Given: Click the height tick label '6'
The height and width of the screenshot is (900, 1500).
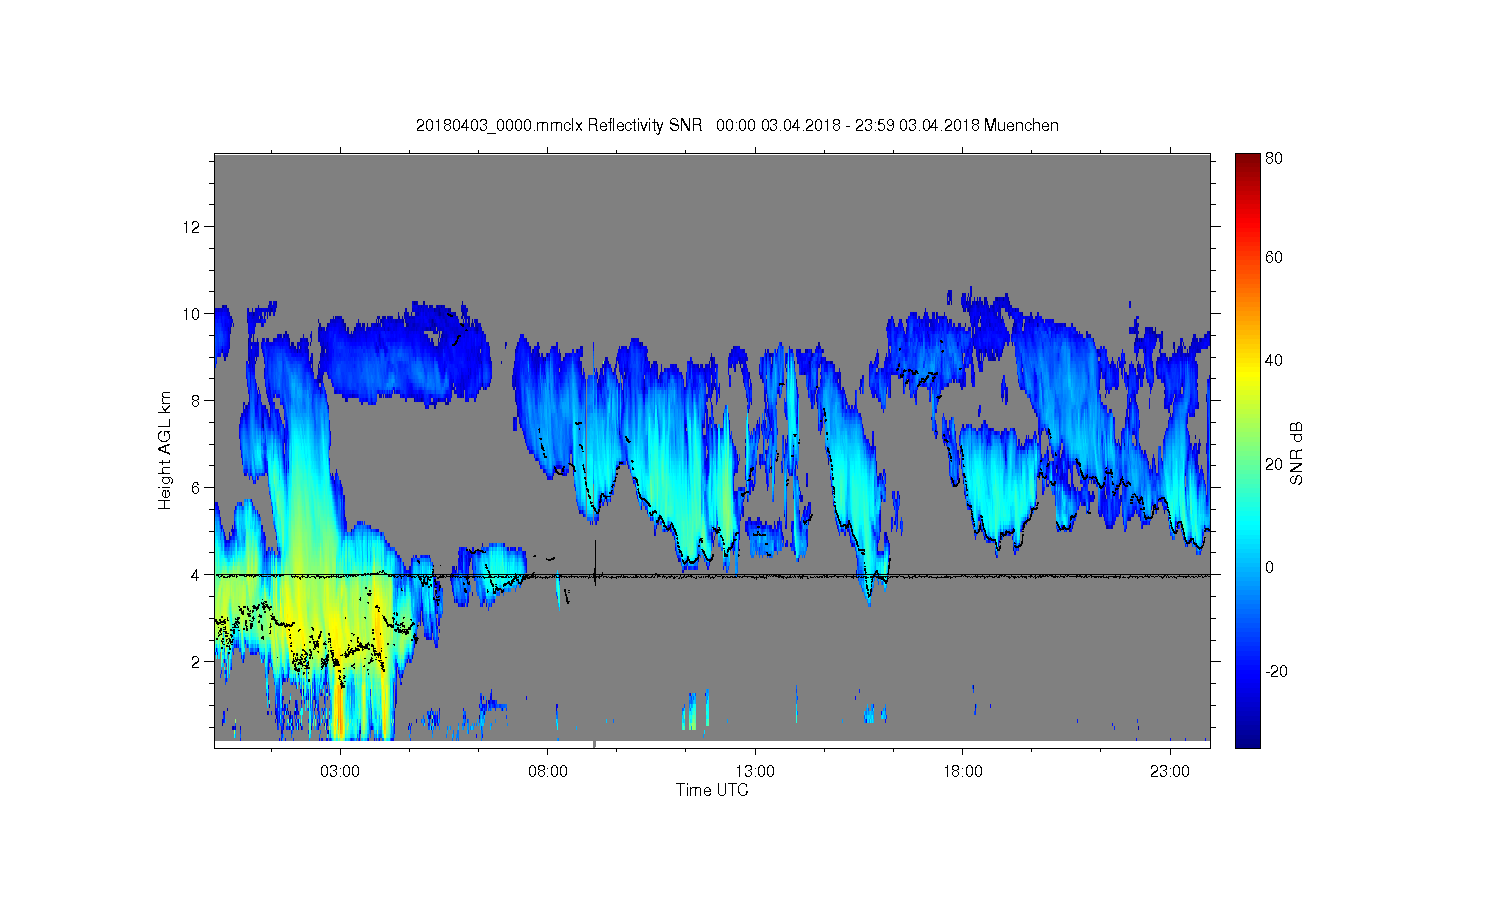Looking at the screenshot, I should (196, 487).
